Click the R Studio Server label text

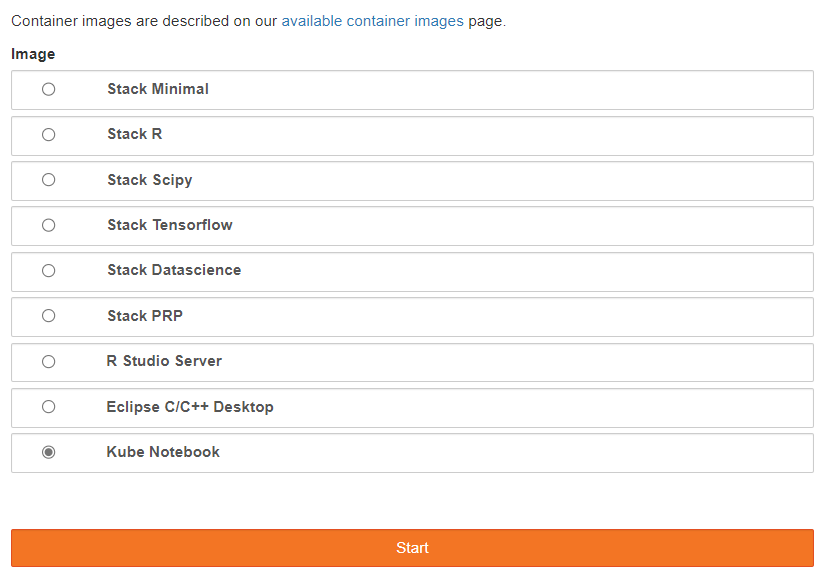tap(164, 361)
